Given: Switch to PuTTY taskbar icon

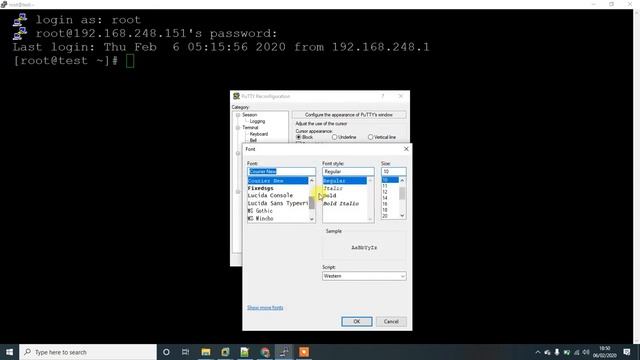Looking at the screenshot, I should [x=284, y=352].
